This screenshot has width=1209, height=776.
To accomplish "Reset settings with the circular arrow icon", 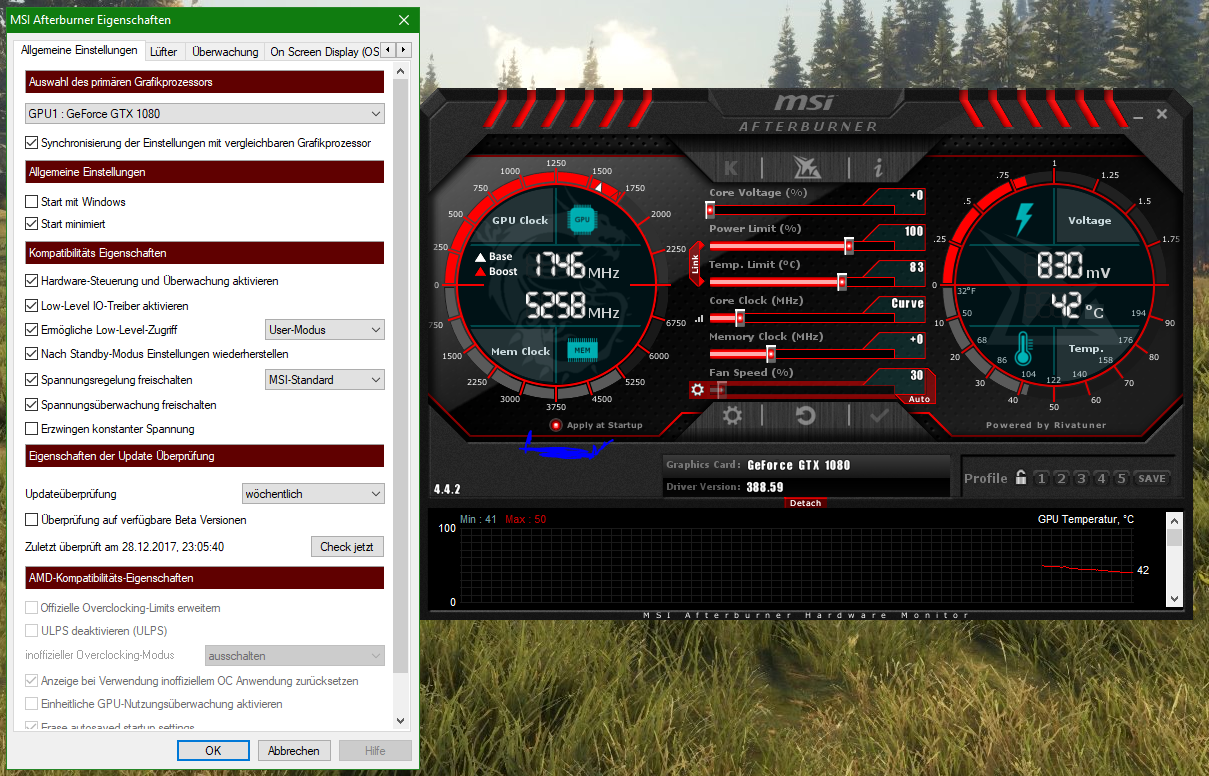I will tap(805, 416).
